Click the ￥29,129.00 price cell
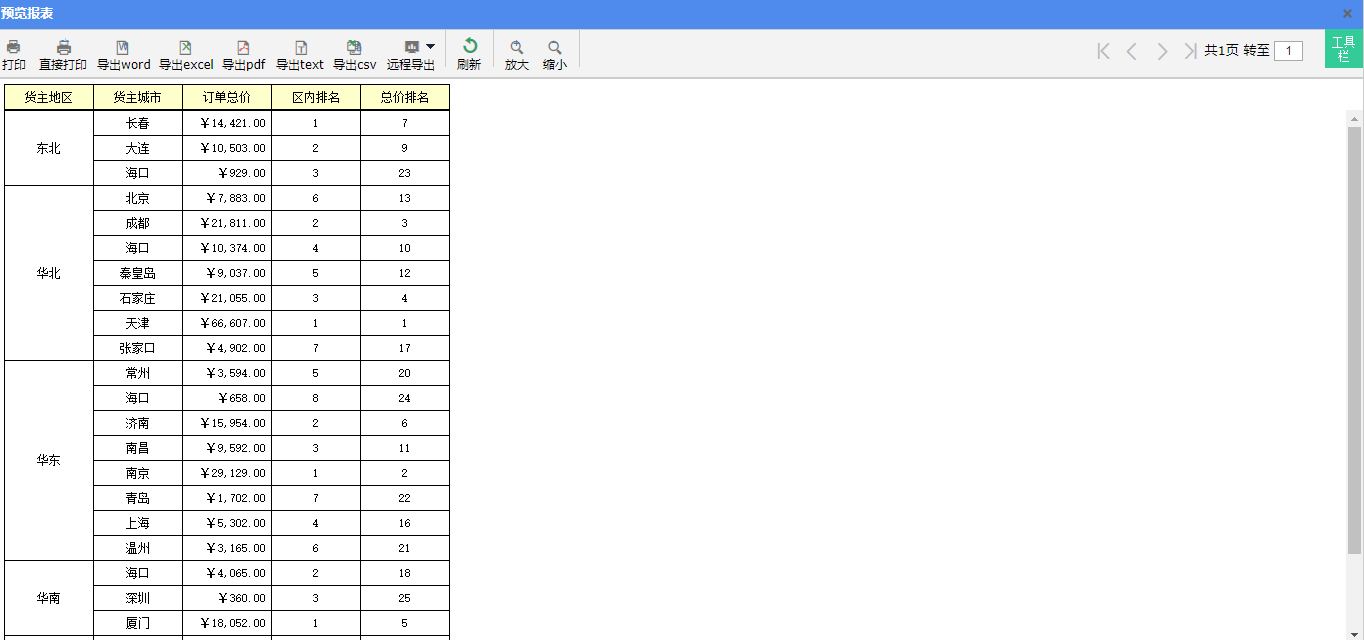This screenshot has width=1364, height=640. [227, 473]
